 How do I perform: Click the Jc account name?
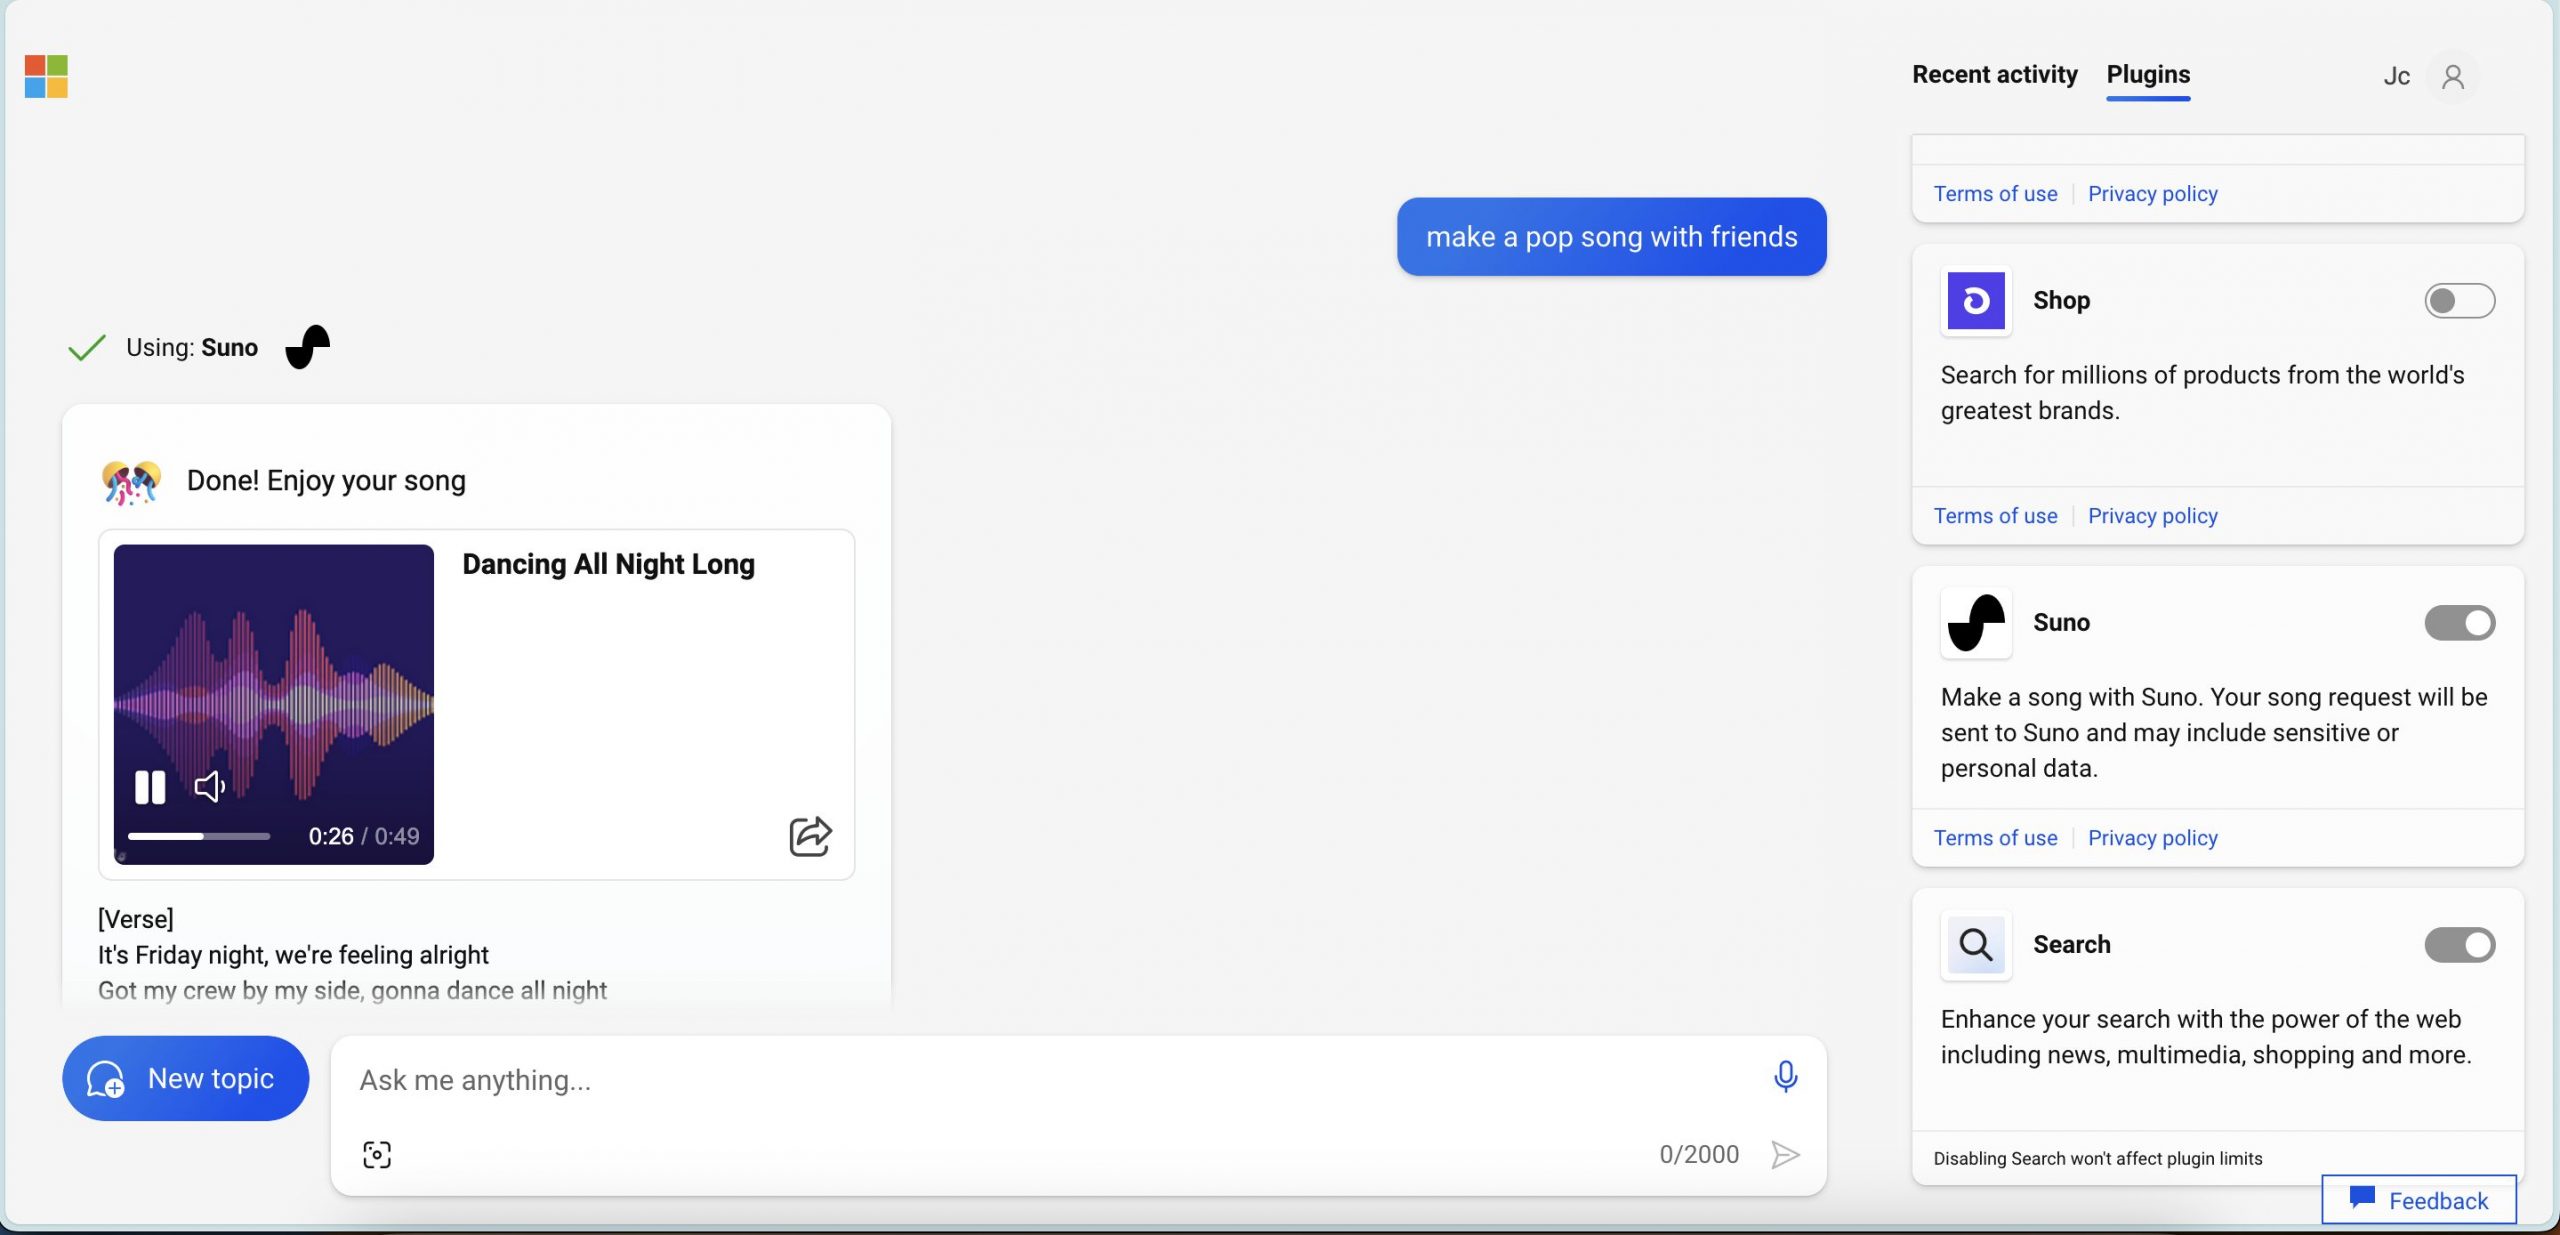click(x=2396, y=77)
